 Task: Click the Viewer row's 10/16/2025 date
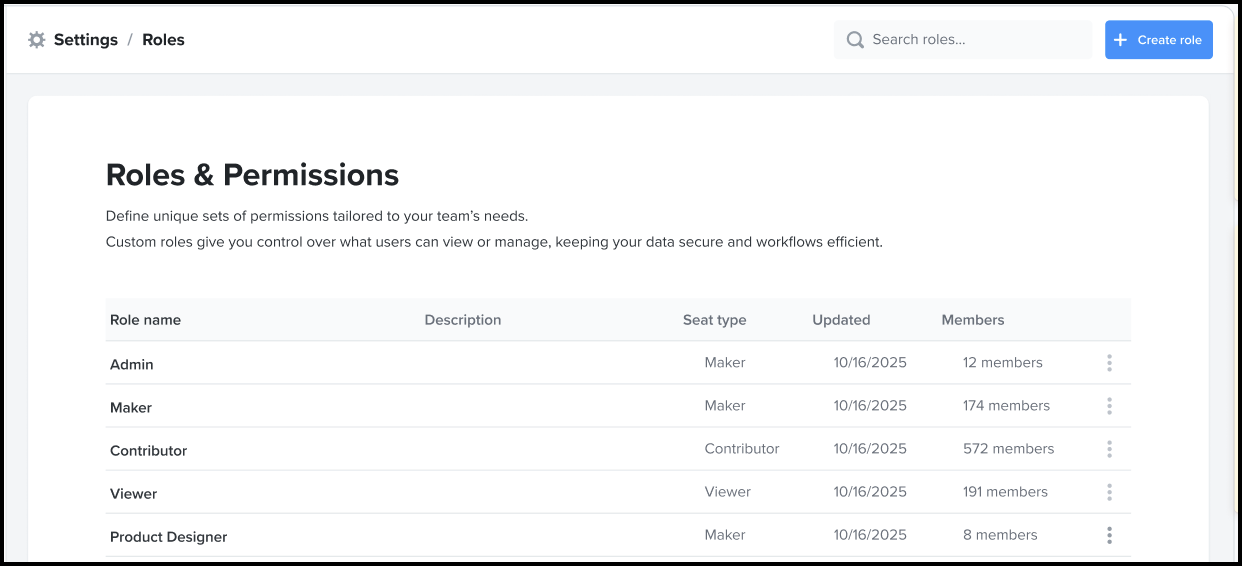click(x=870, y=492)
